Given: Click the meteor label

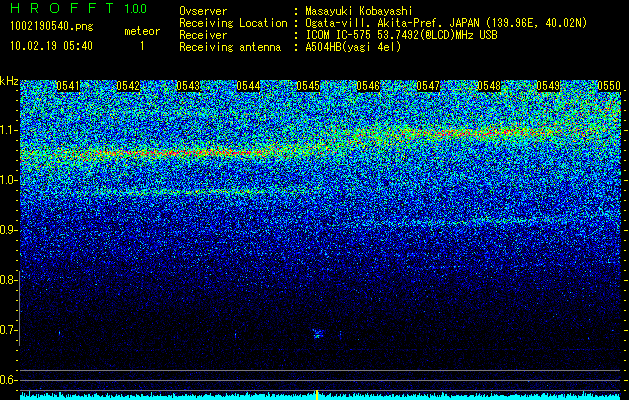Looking at the screenshot, I should (x=142, y=31).
